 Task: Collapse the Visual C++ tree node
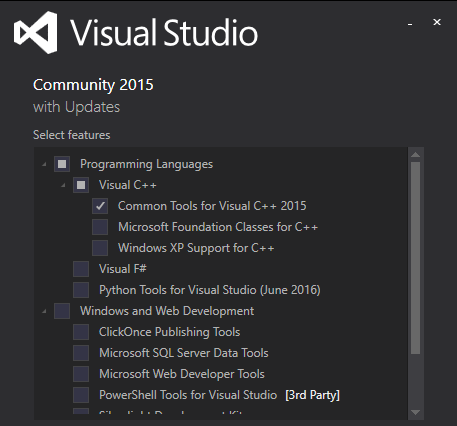[63, 185]
